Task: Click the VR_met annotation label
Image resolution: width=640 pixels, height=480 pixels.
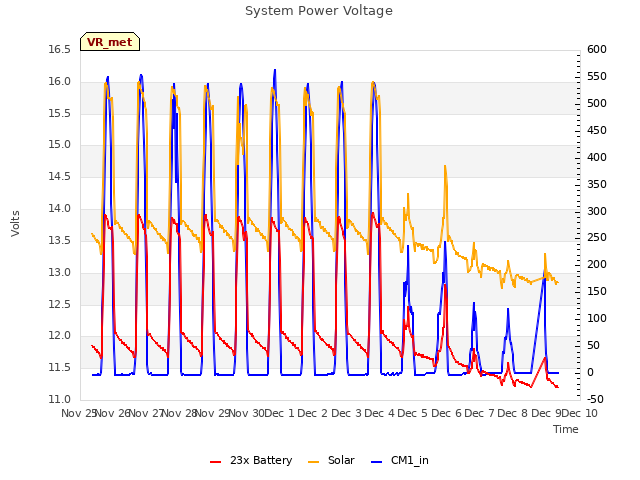Action: coord(110,42)
